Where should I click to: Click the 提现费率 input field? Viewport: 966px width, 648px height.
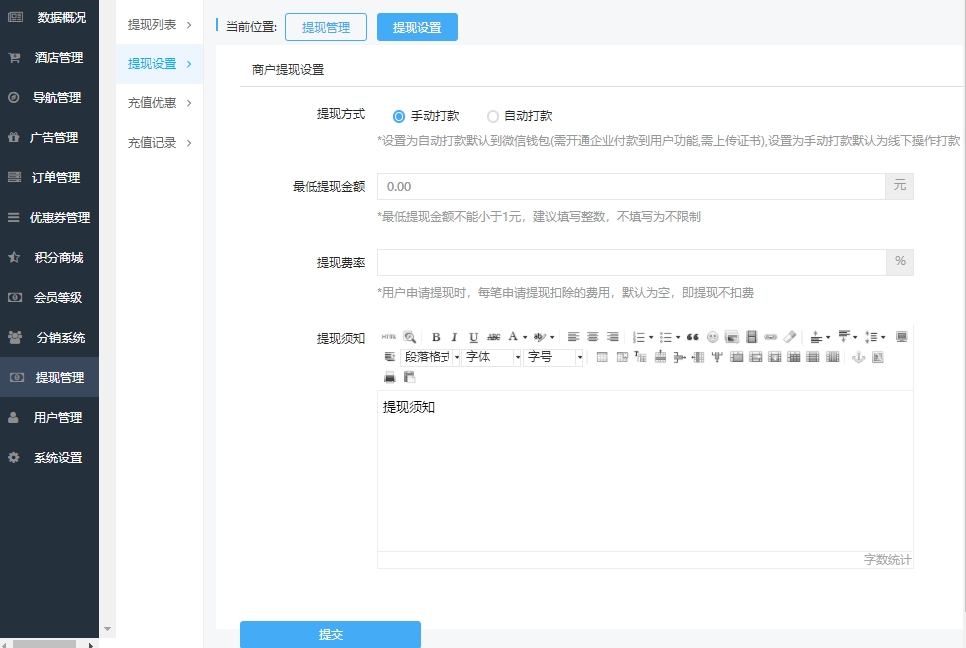(631, 262)
